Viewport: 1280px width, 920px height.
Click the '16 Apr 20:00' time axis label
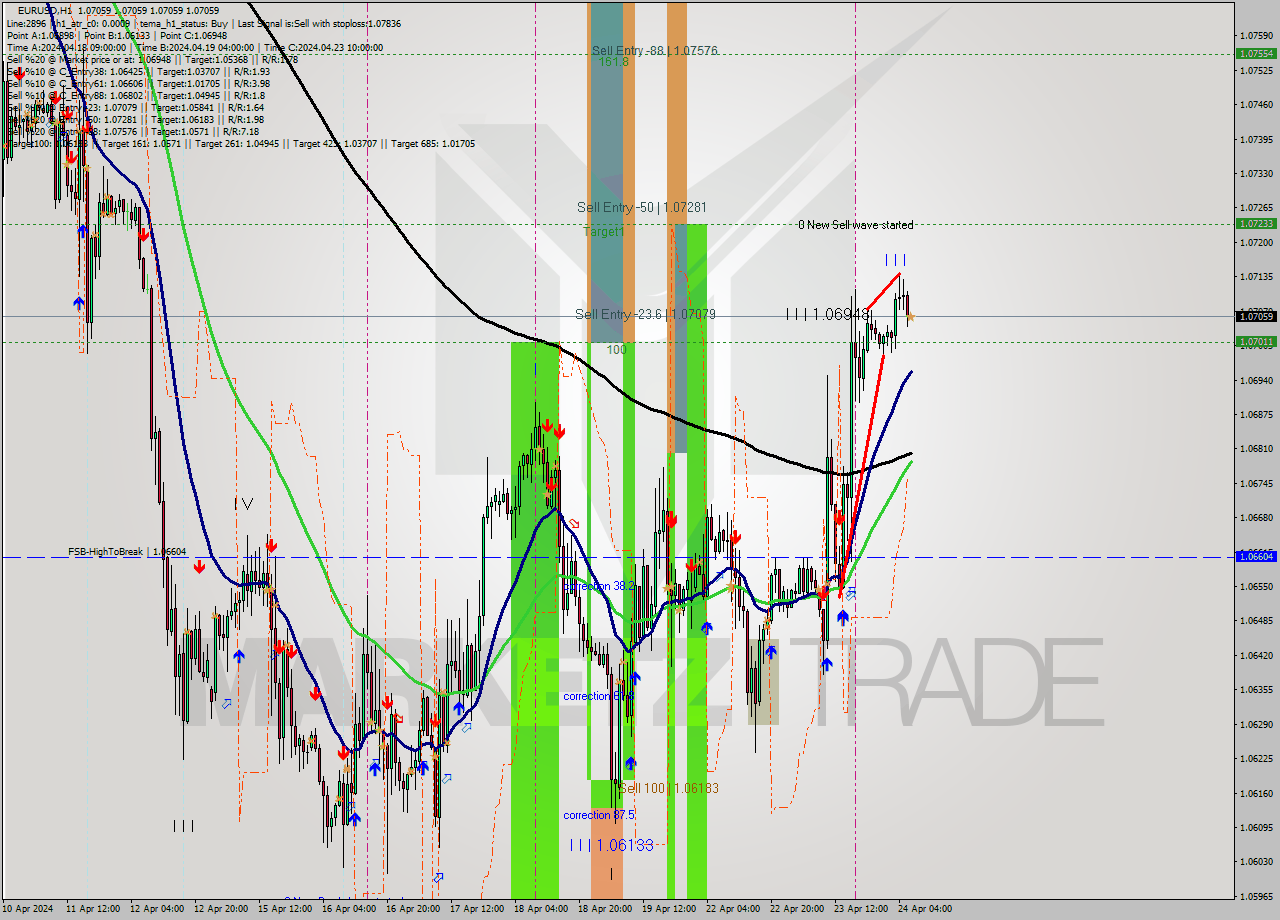pos(412,909)
